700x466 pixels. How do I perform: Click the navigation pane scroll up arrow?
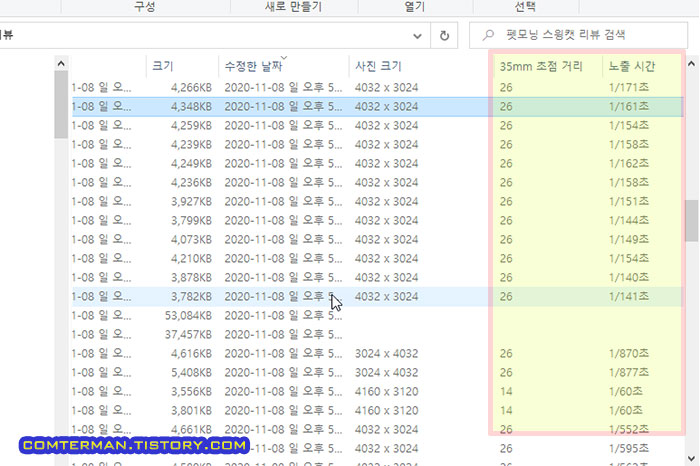[61, 64]
